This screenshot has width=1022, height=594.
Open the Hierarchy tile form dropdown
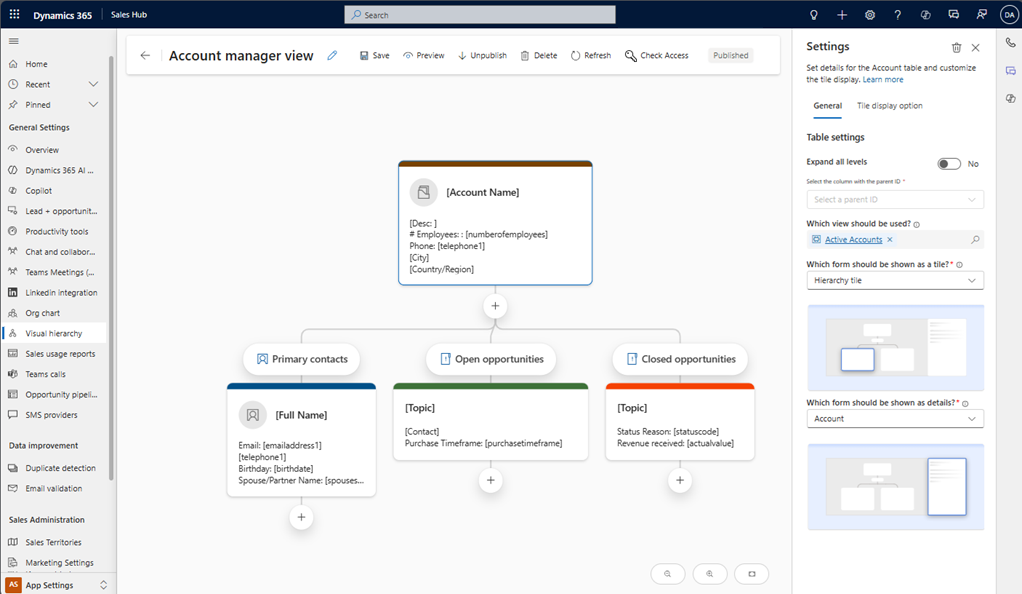(x=894, y=280)
